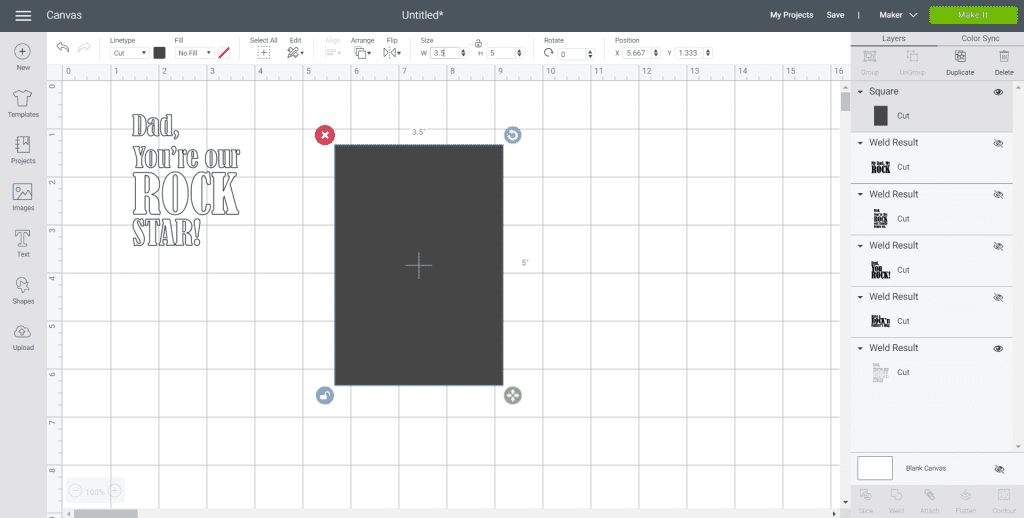Click the red delete handle on square
The width and height of the screenshot is (1024, 518).
[x=325, y=135]
